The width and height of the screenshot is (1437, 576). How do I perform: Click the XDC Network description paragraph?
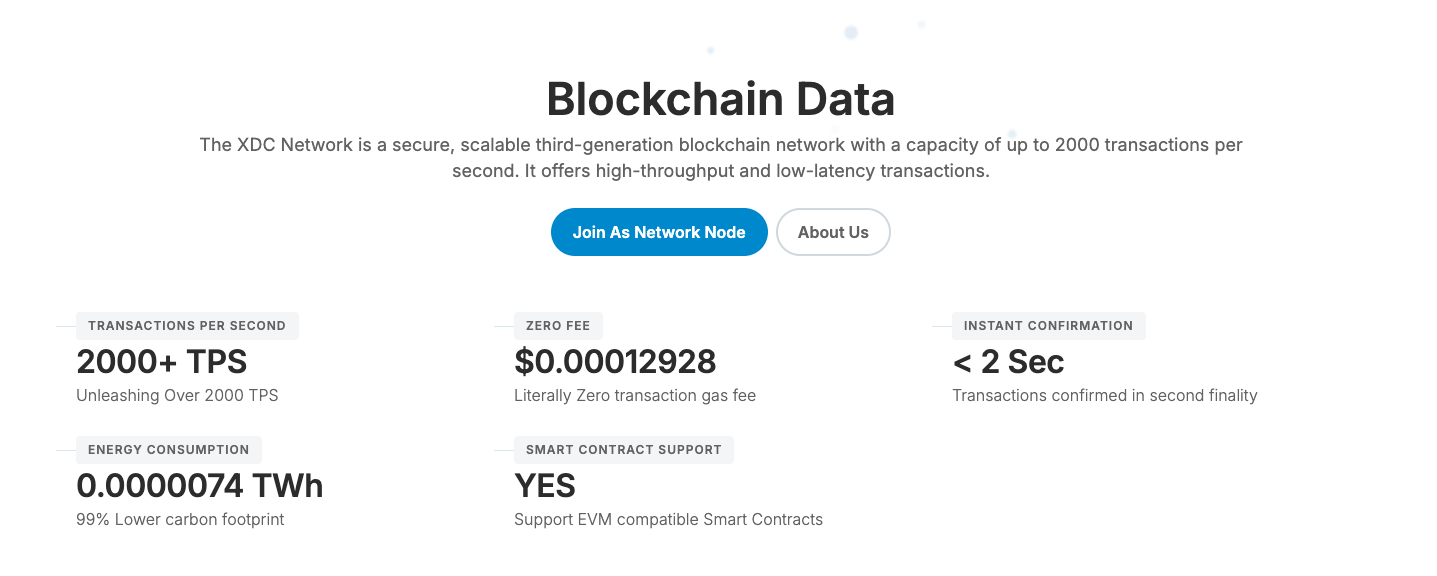click(720, 158)
